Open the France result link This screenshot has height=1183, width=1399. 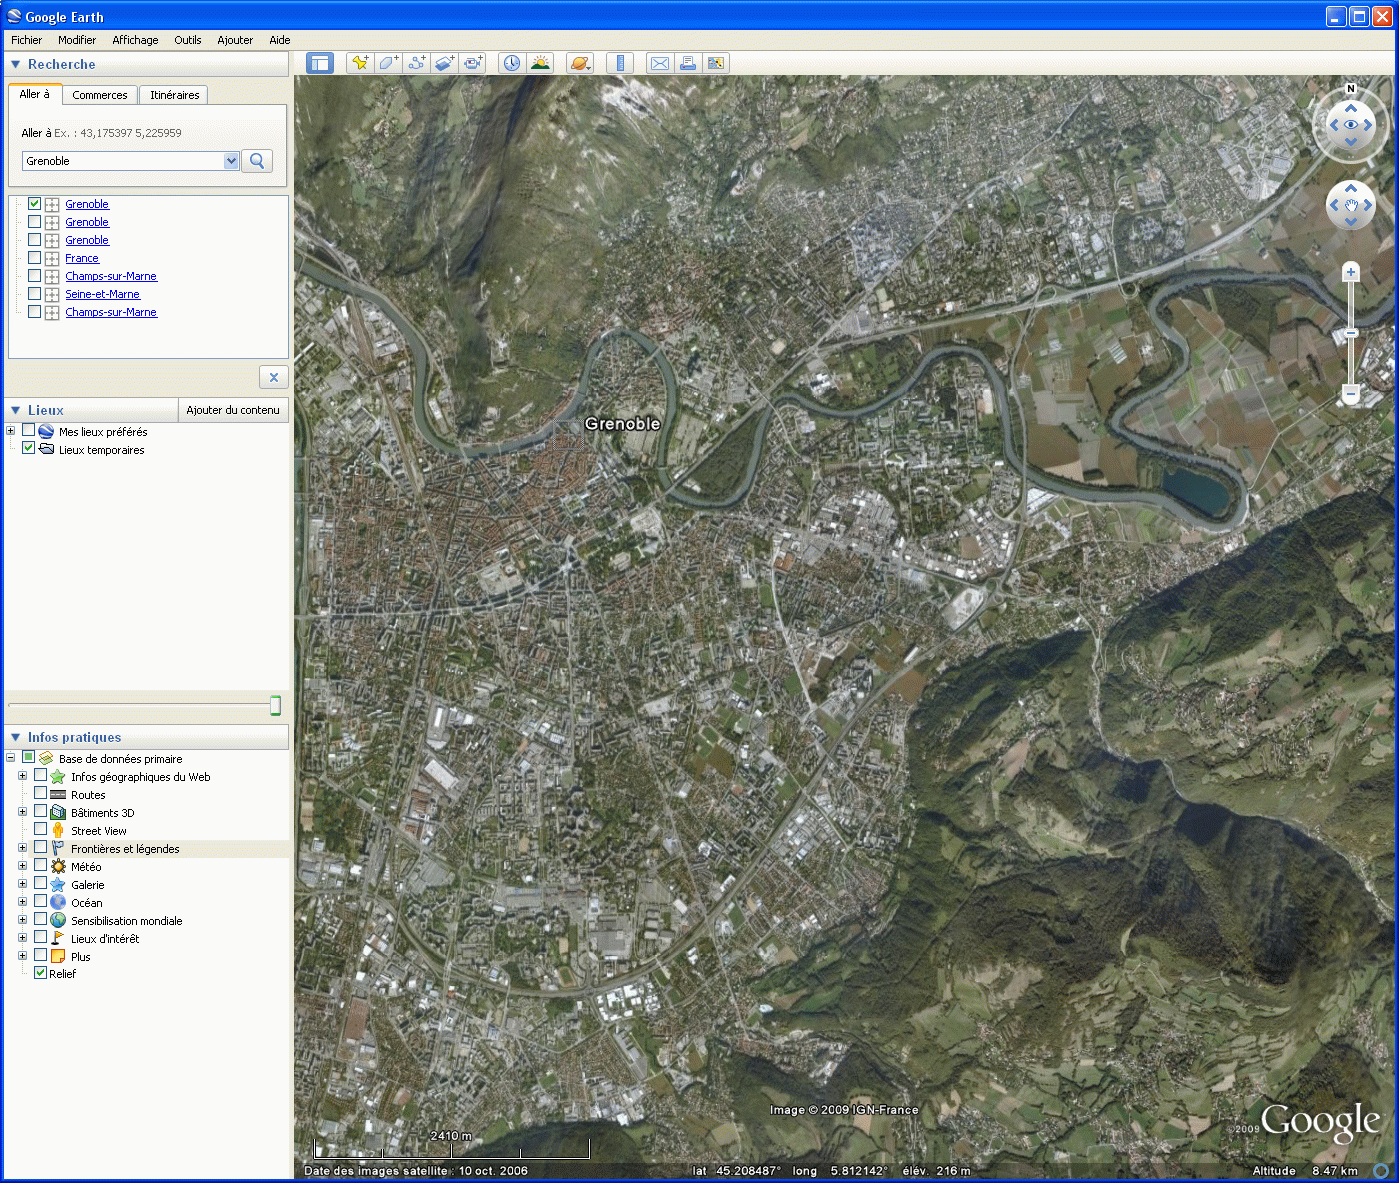pyautogui.click(x=82, y=258)
